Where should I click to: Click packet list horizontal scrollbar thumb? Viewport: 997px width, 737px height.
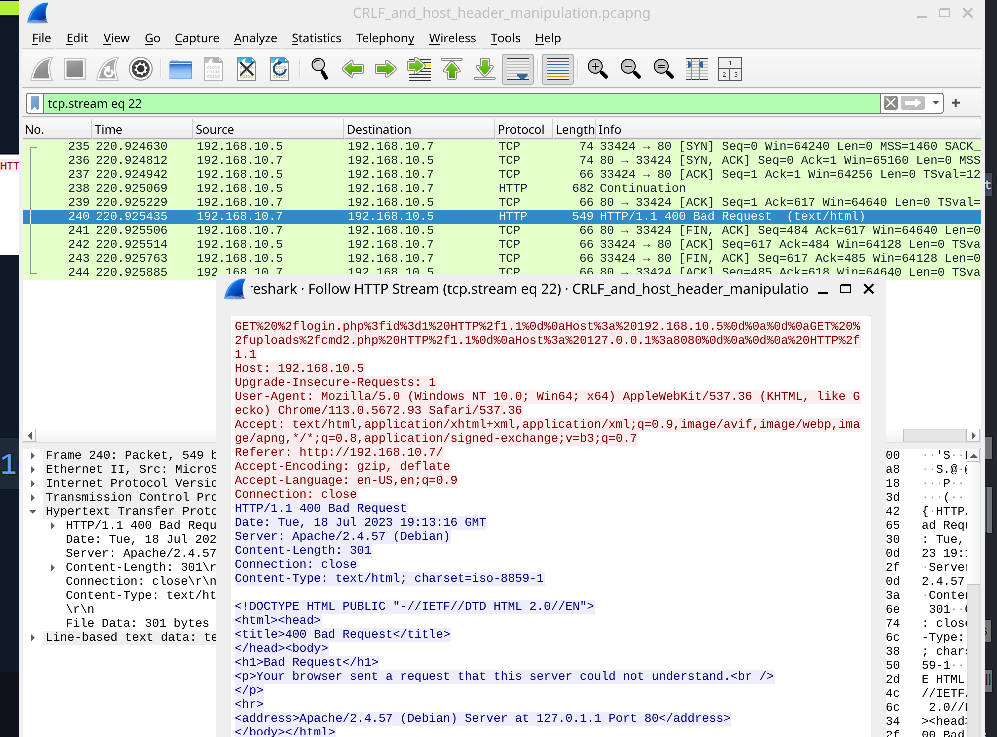point(934,436)
